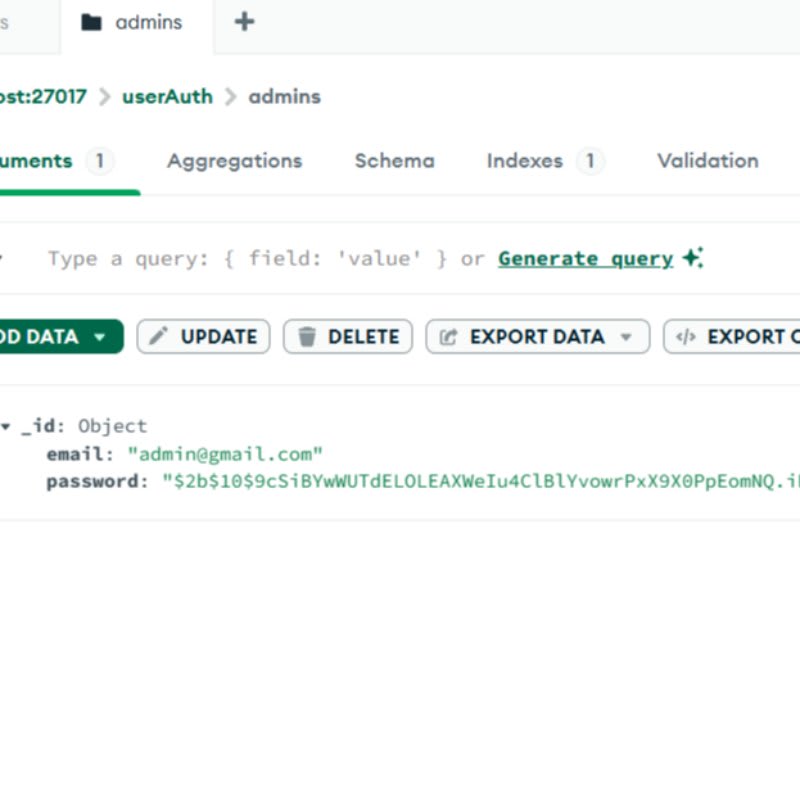Select the email value "admin@gmail.com"
The height and width of the screenshot is (800, 800).
pos(225,454)
